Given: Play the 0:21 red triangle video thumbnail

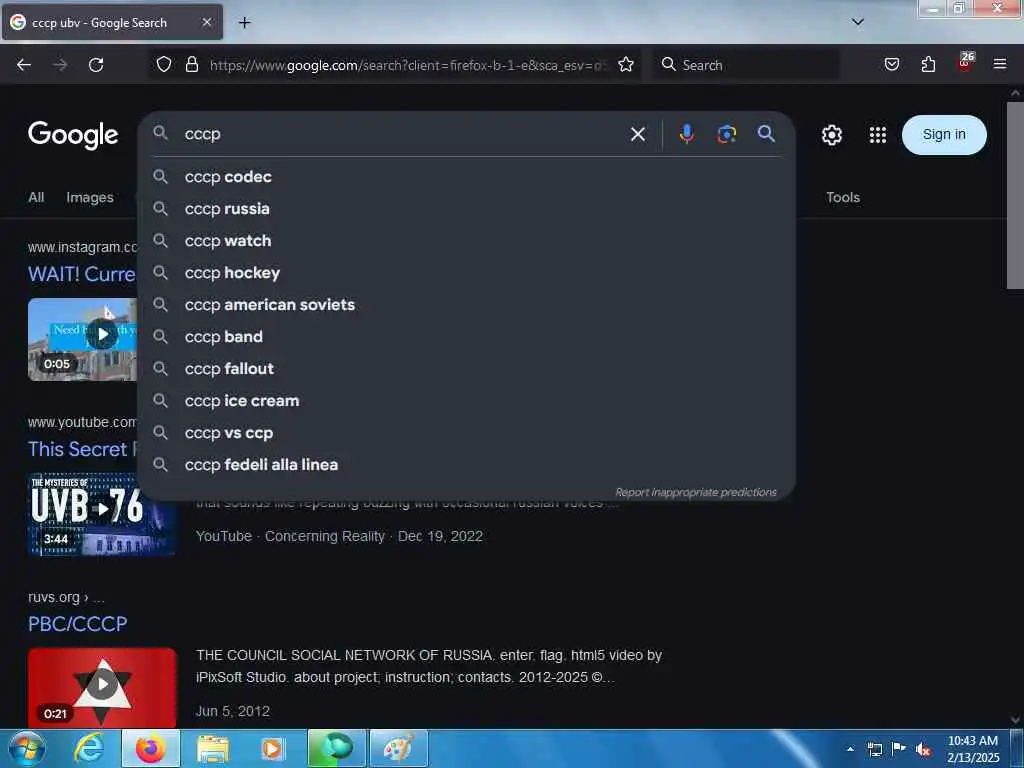Looking at the screenshot, I should tap(102, 686).
